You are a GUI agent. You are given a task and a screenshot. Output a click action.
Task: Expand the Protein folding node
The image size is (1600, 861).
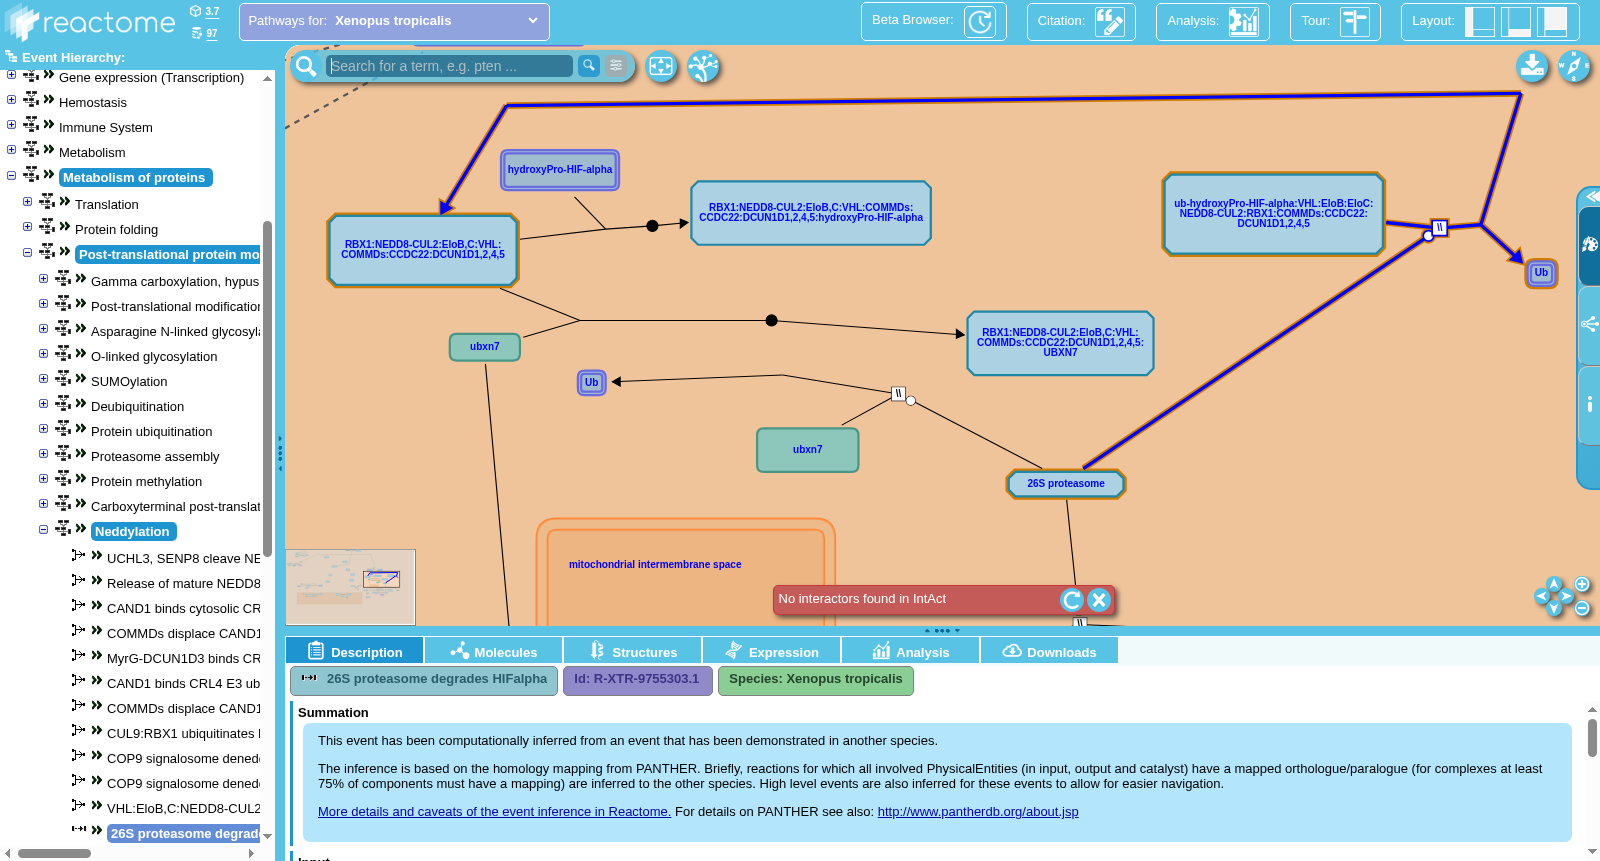point(27,227)
